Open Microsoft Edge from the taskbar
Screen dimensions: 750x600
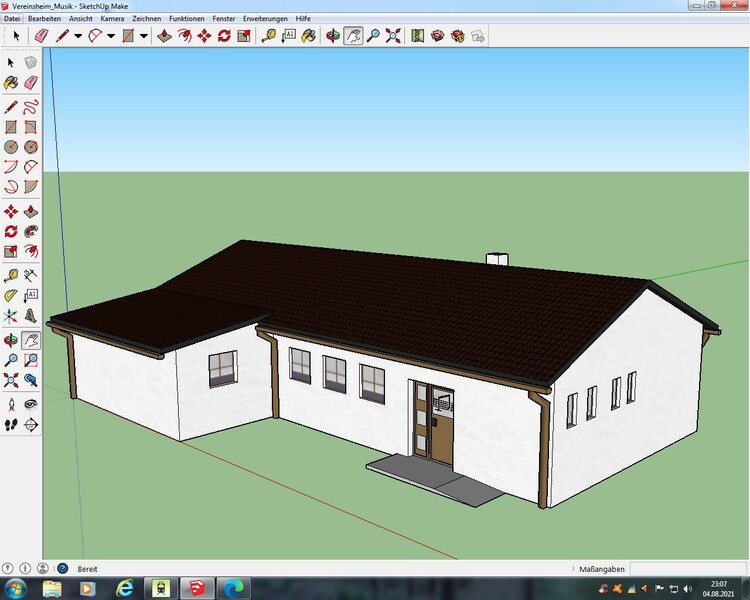233,588
